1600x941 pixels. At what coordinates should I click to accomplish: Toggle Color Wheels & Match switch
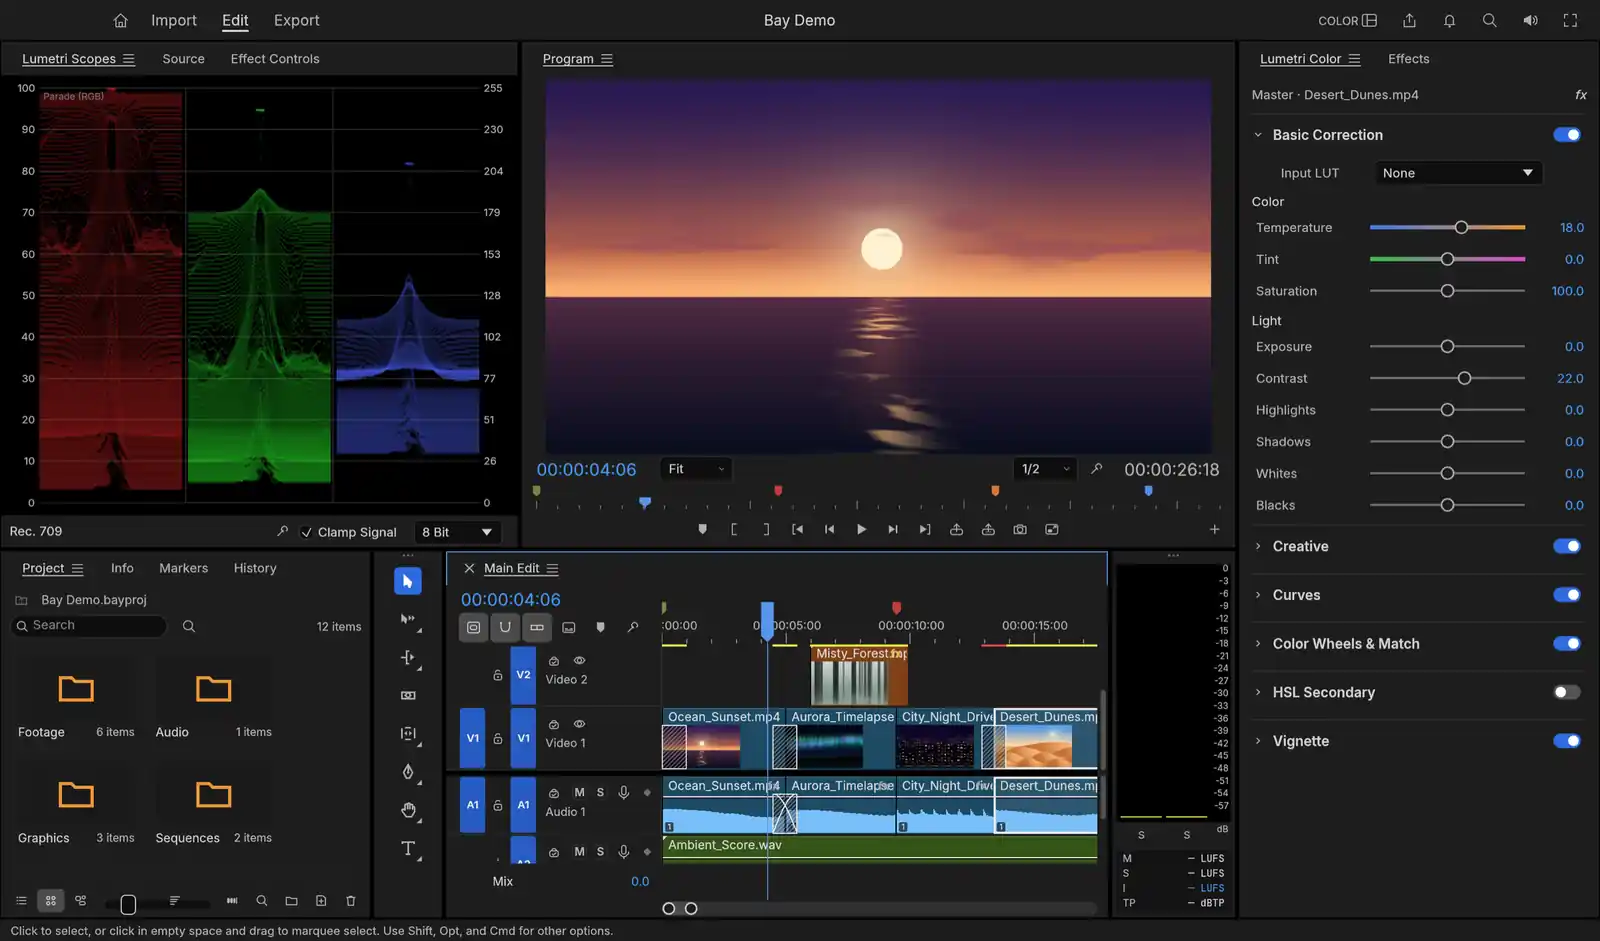click(1567, 644)
